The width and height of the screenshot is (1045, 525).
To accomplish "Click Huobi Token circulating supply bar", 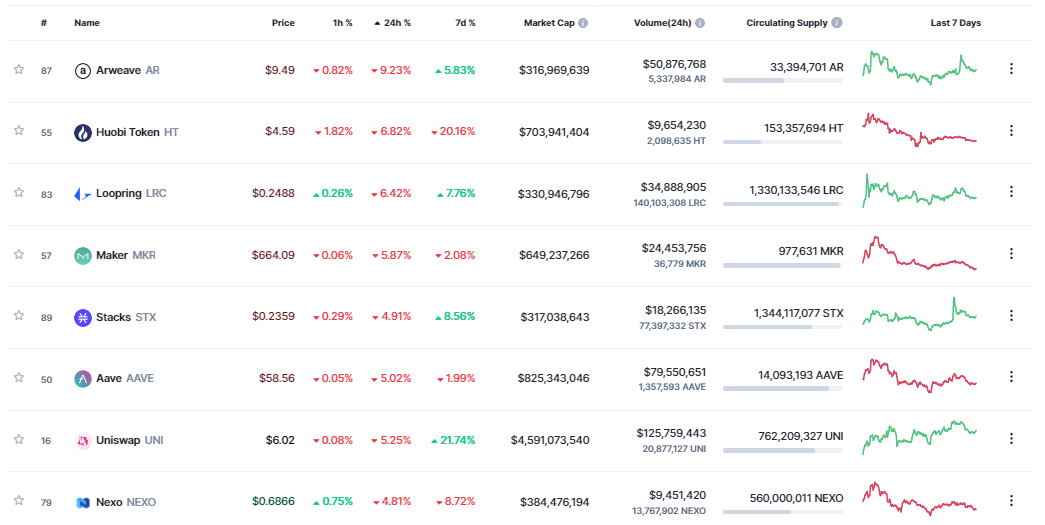I will pyautogui.click(x=782, y=143).
